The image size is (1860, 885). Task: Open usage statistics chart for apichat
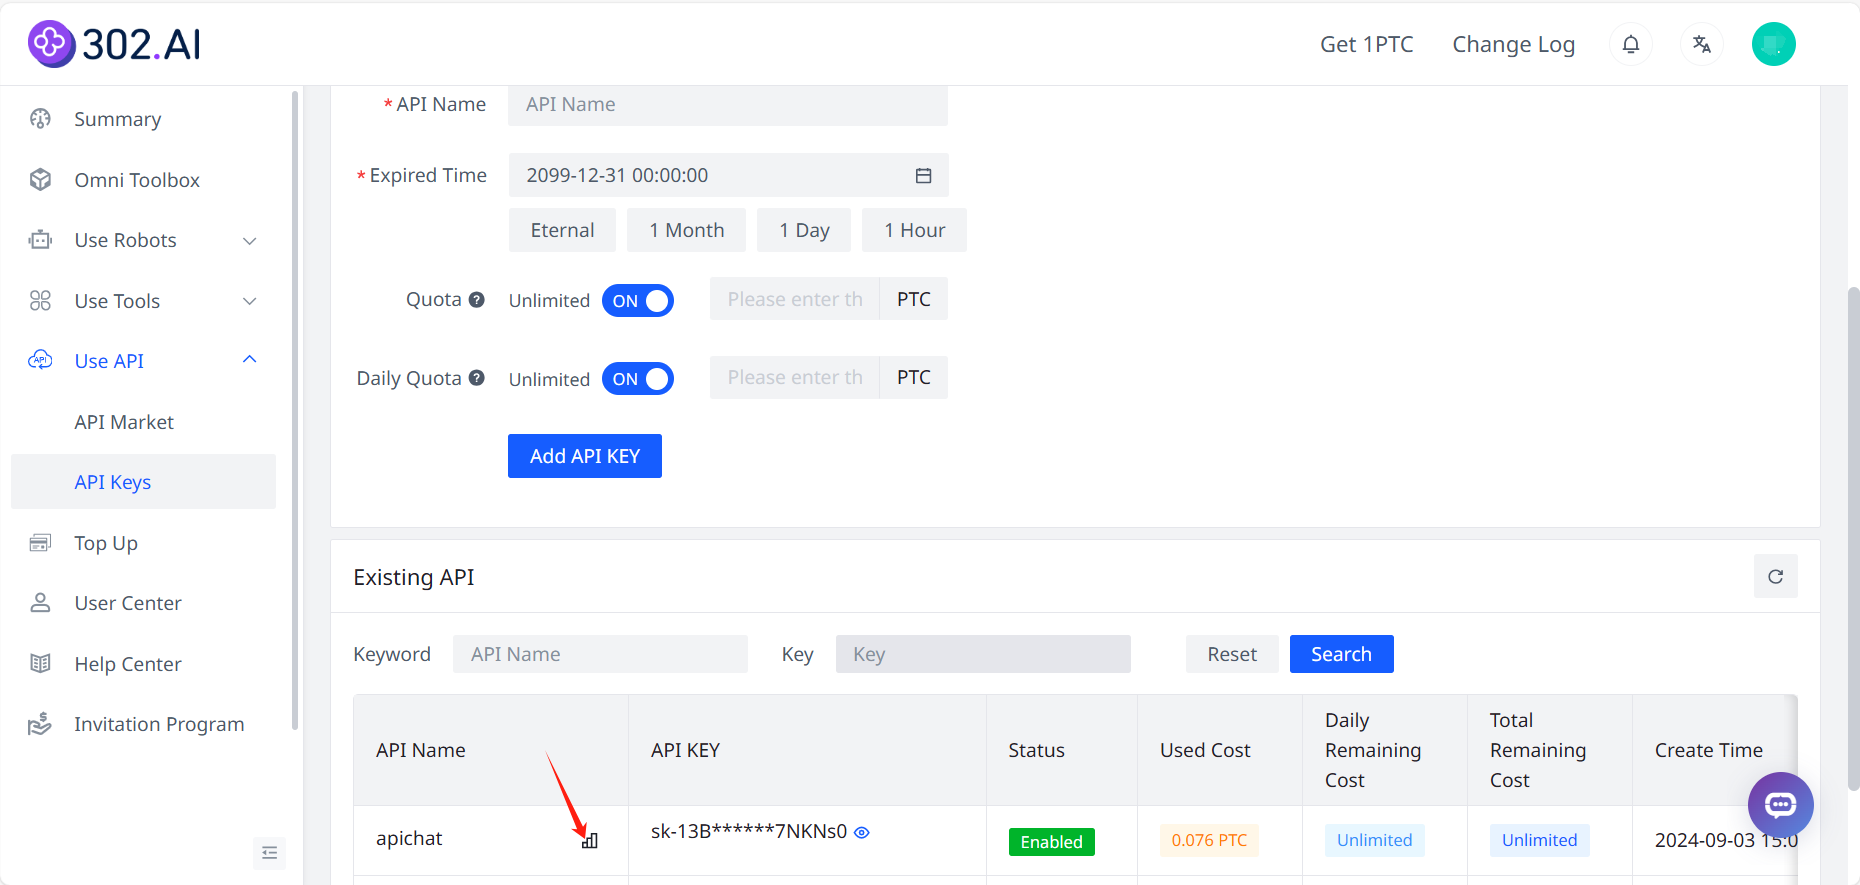(x=590, y=841)
